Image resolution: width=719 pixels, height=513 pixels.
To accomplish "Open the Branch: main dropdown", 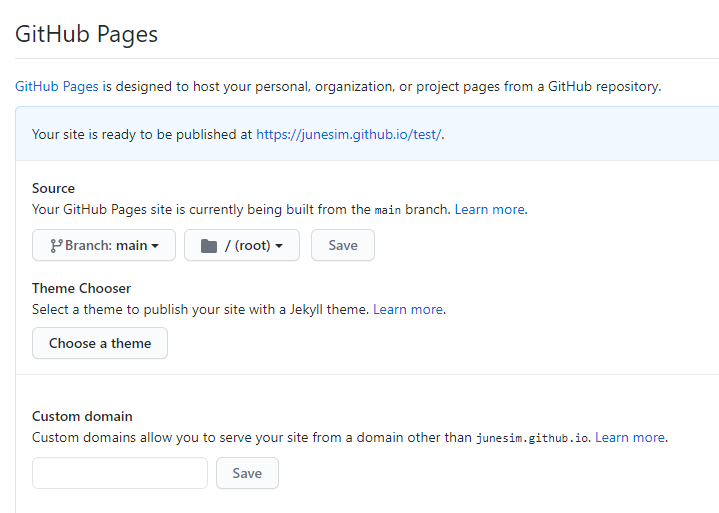I will pos(104,245).
